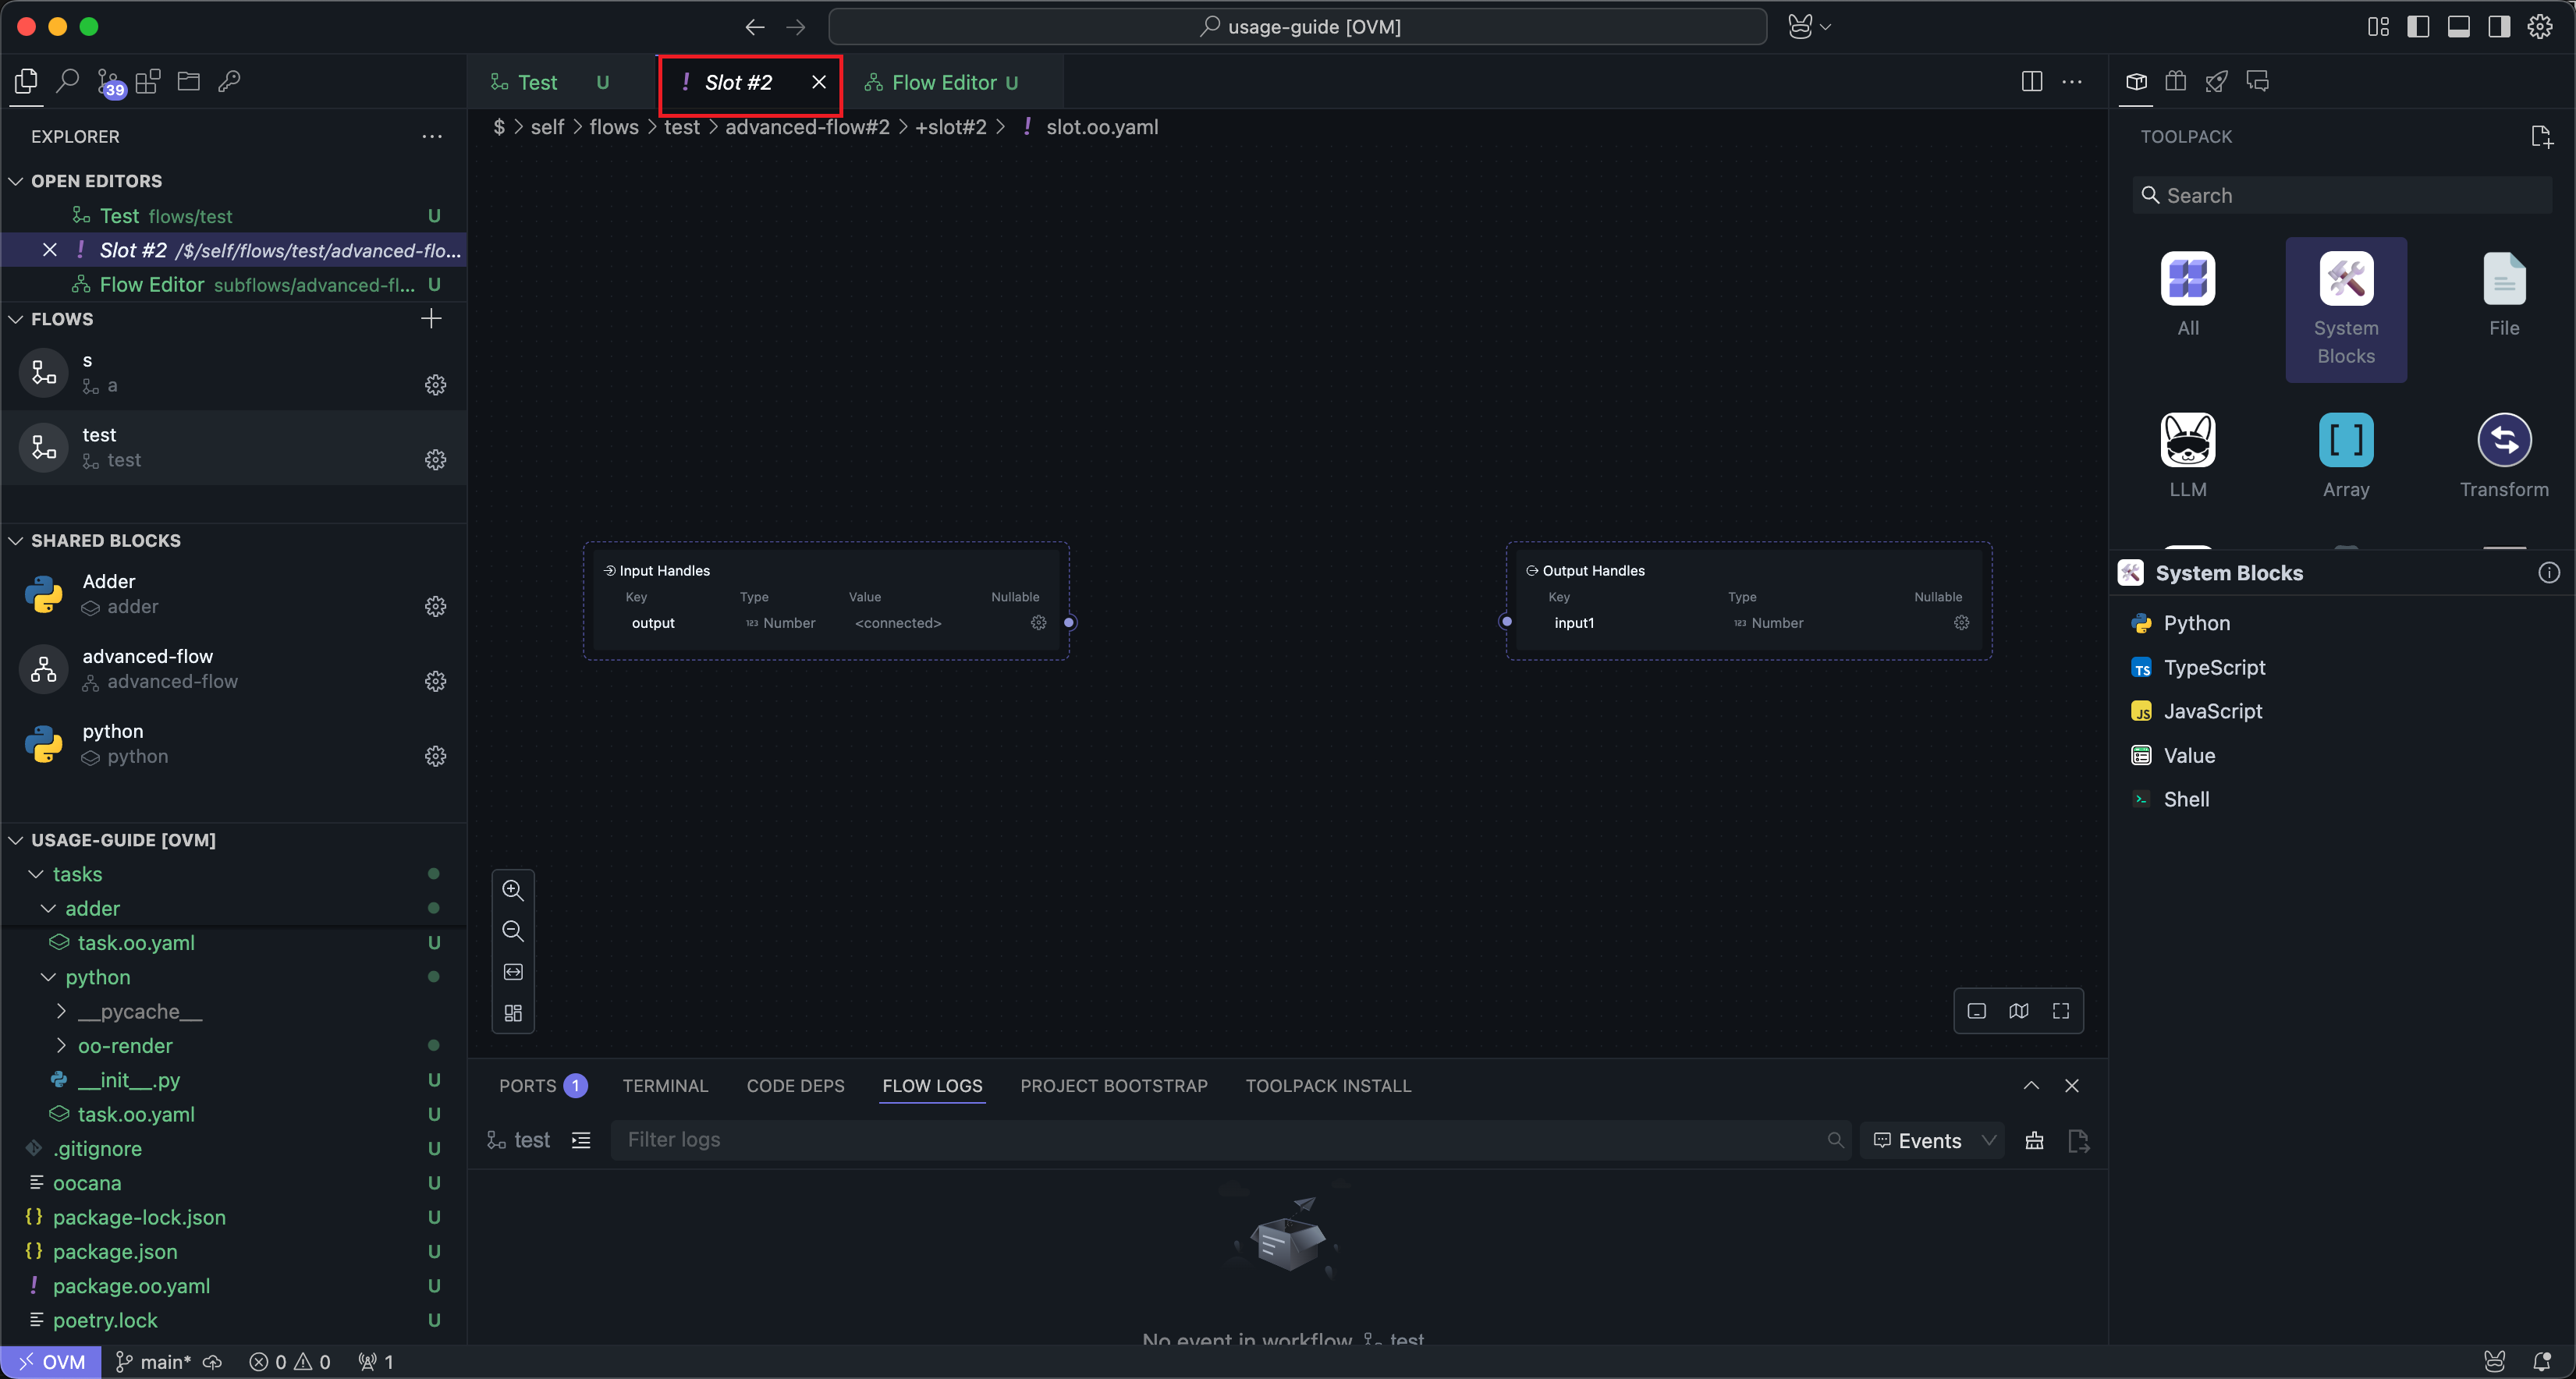Click the Filter logs input field
This screenshot has height=1379, width=2576.
tap(1220, 1140)
